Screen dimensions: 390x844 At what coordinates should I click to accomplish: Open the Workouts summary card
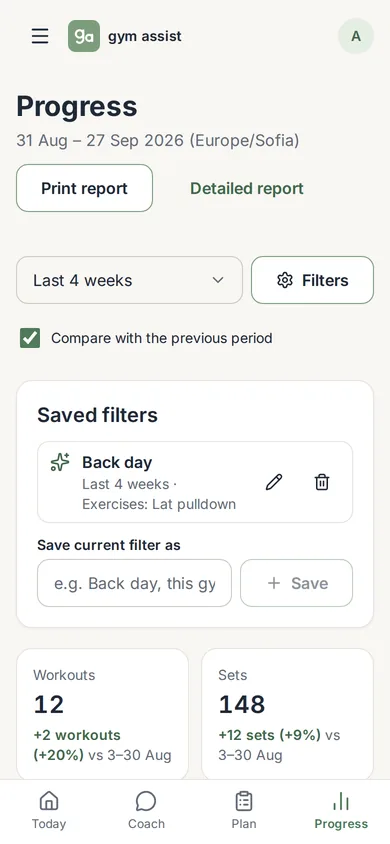pos(102,714)
